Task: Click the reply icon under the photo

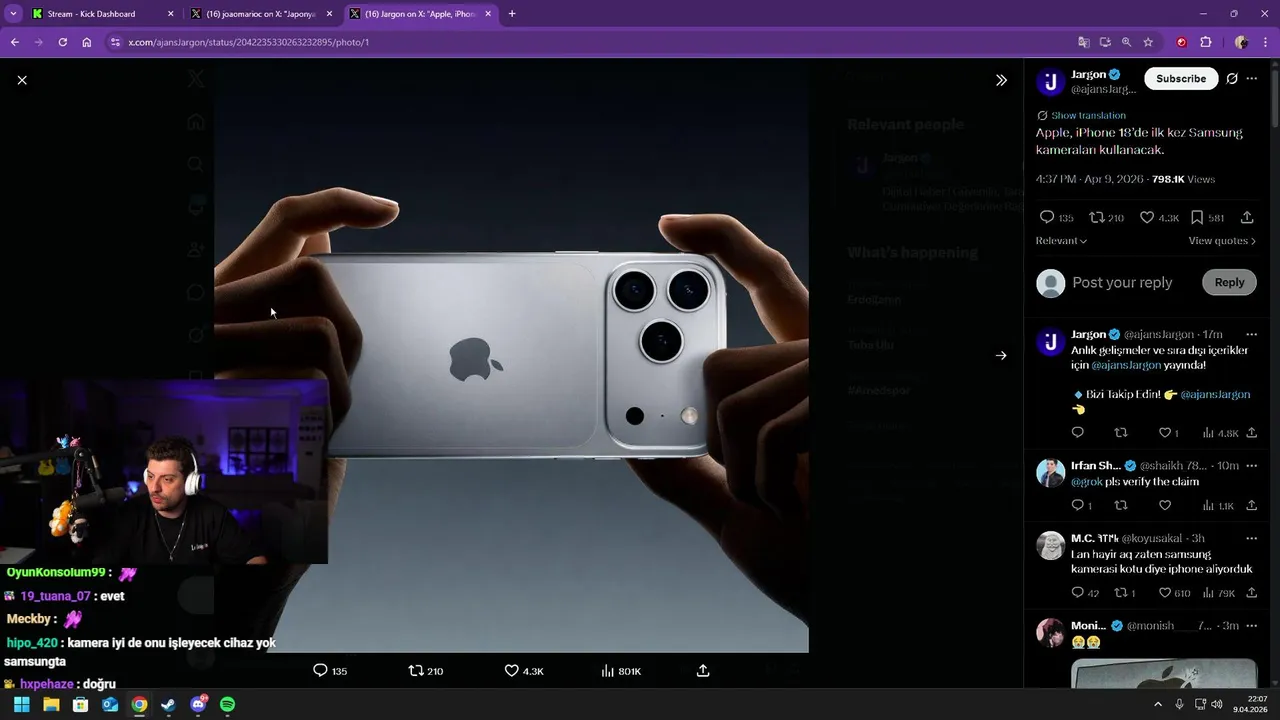Action: pos(320,670)
